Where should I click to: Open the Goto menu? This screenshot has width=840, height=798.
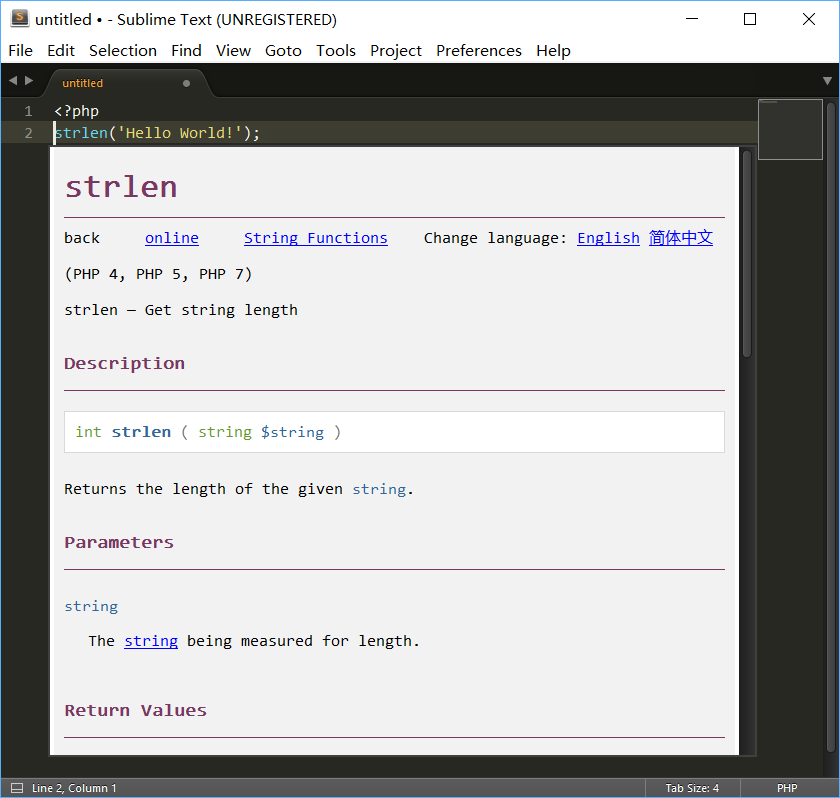click(283, 51)
